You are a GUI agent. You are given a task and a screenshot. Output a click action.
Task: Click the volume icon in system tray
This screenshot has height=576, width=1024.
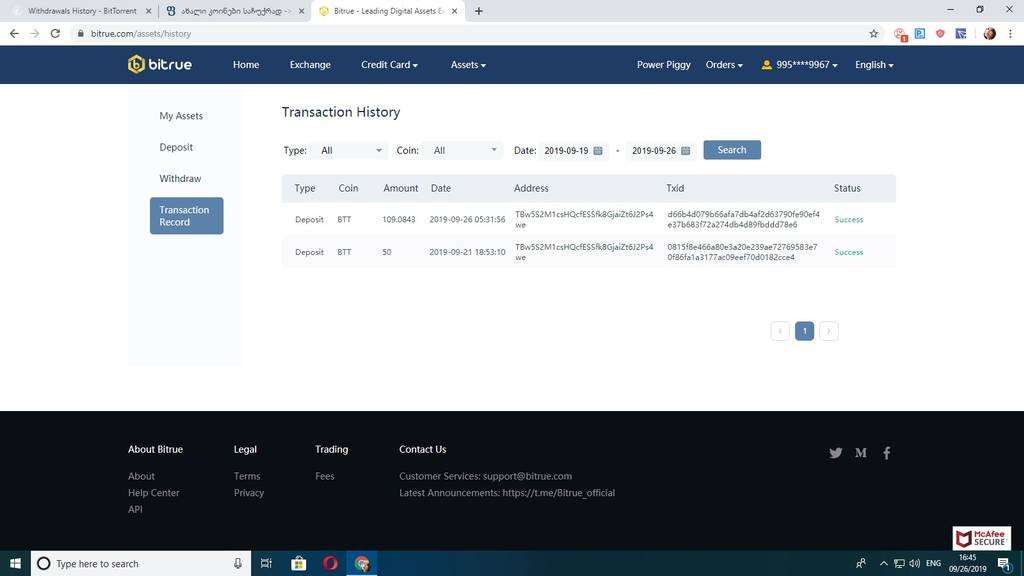click(x=914, y=563)
